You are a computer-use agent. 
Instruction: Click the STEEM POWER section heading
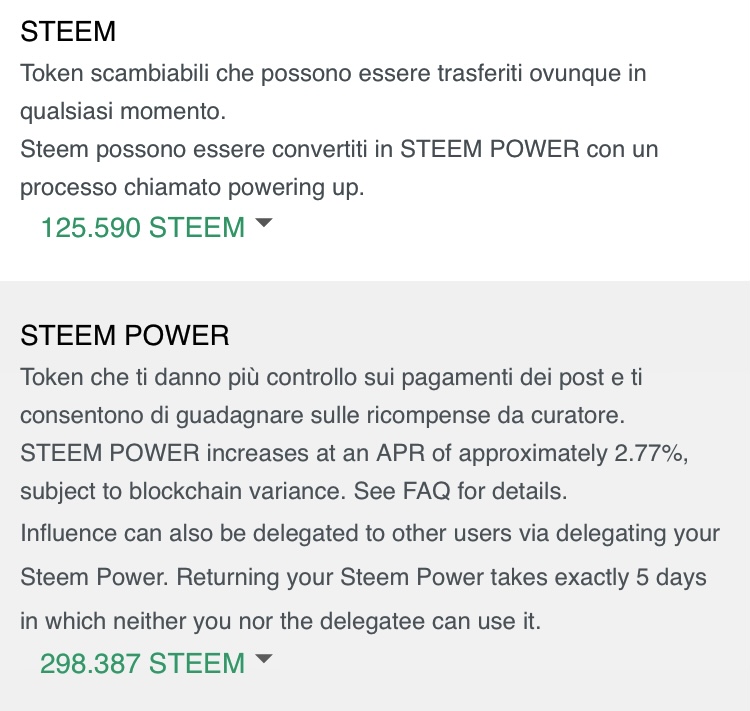point(125,336)
